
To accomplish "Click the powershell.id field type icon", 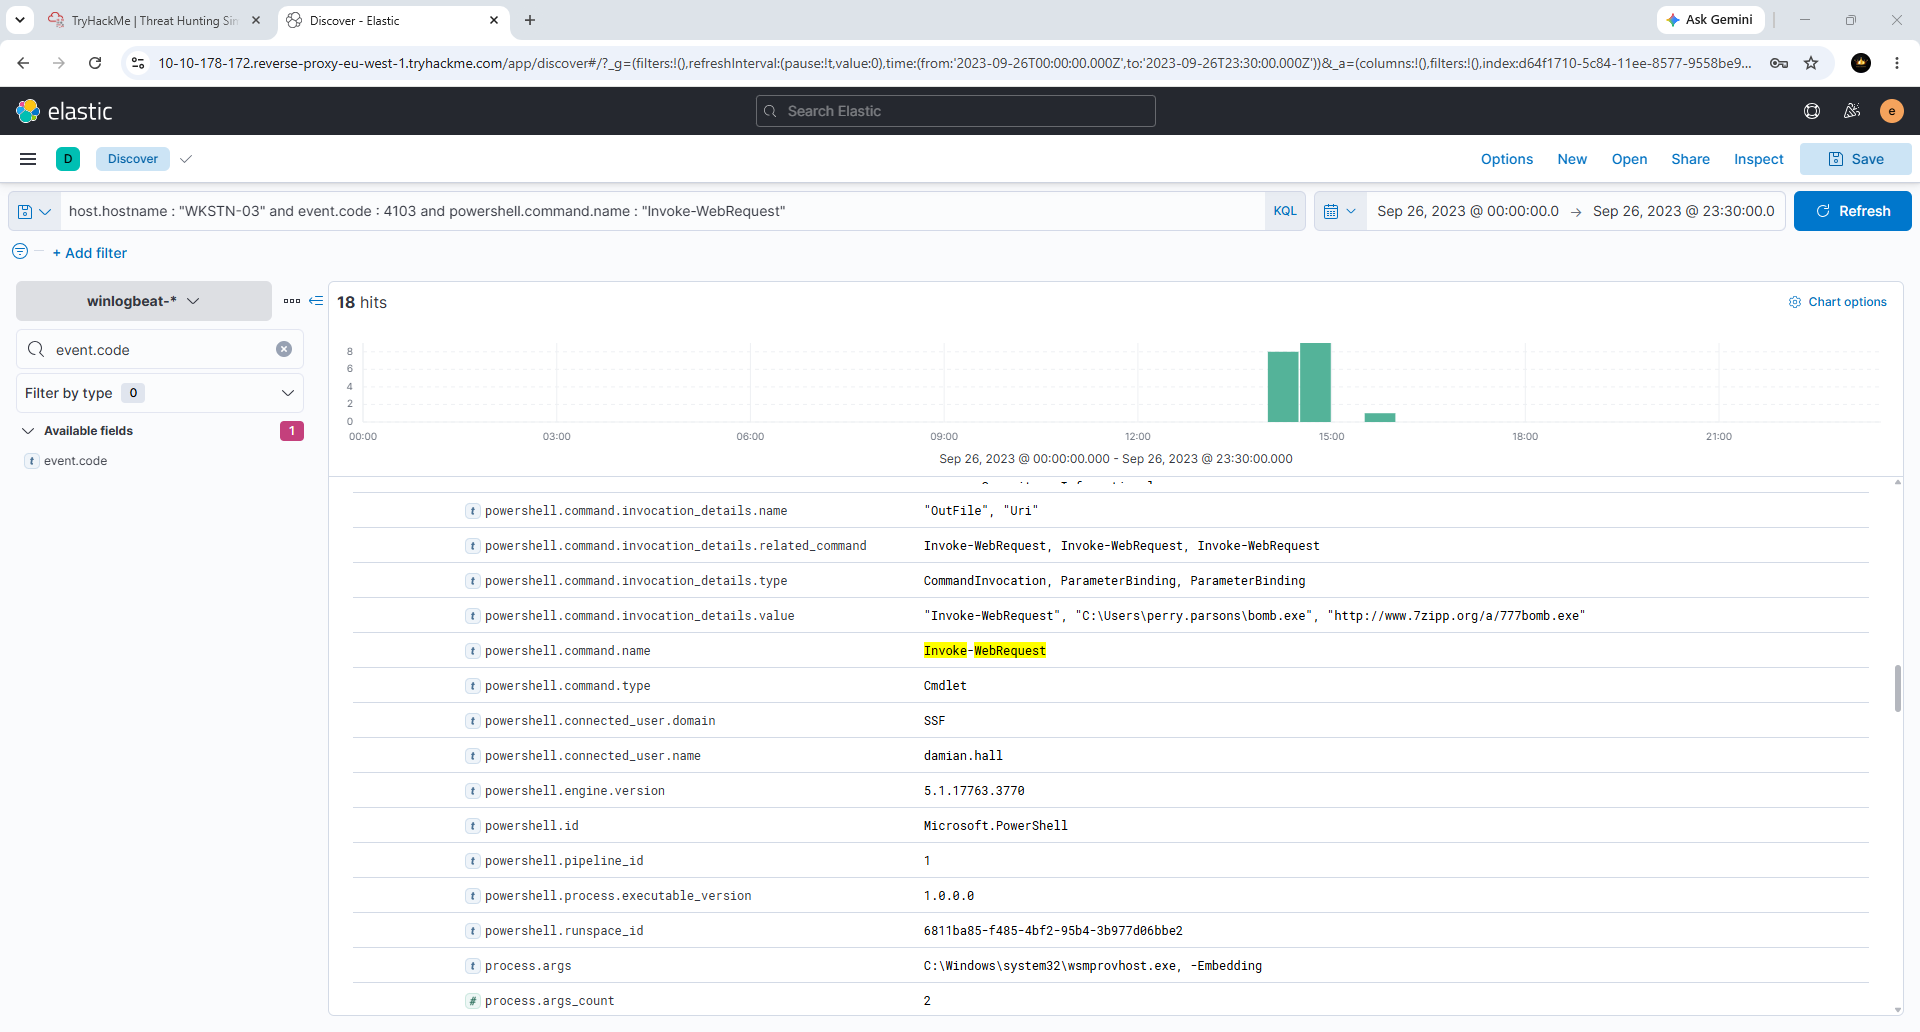I will click(x=472, y=826).
